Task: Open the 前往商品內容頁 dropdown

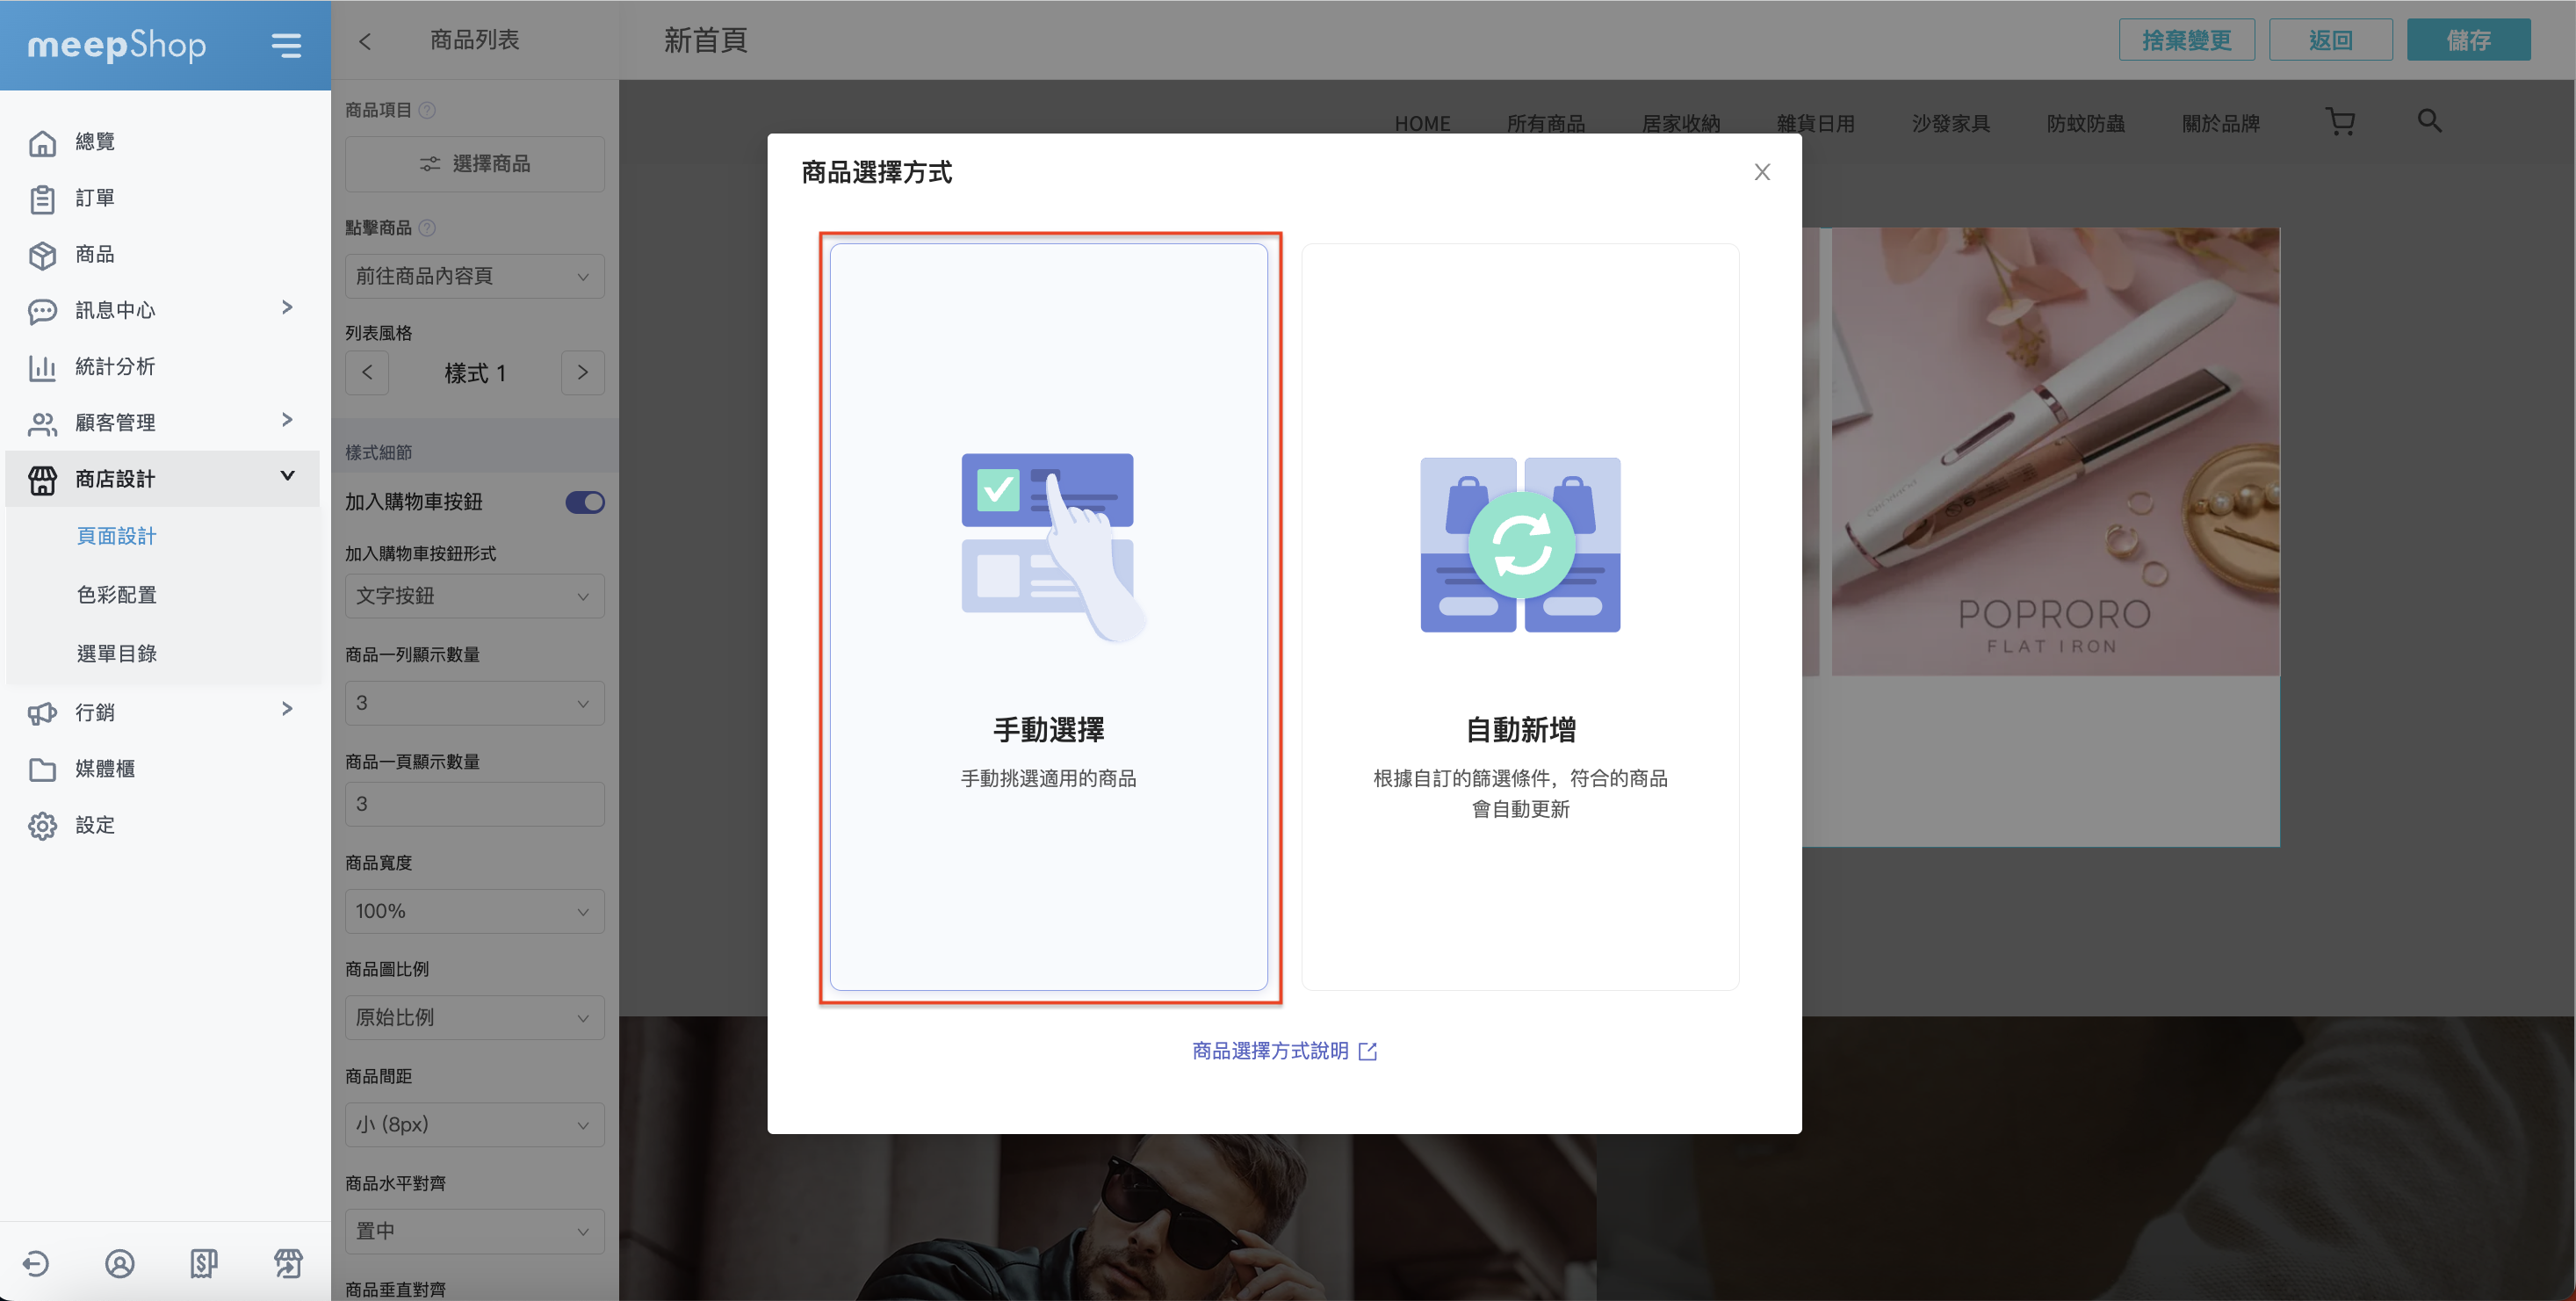Action: tap(474, 276)
